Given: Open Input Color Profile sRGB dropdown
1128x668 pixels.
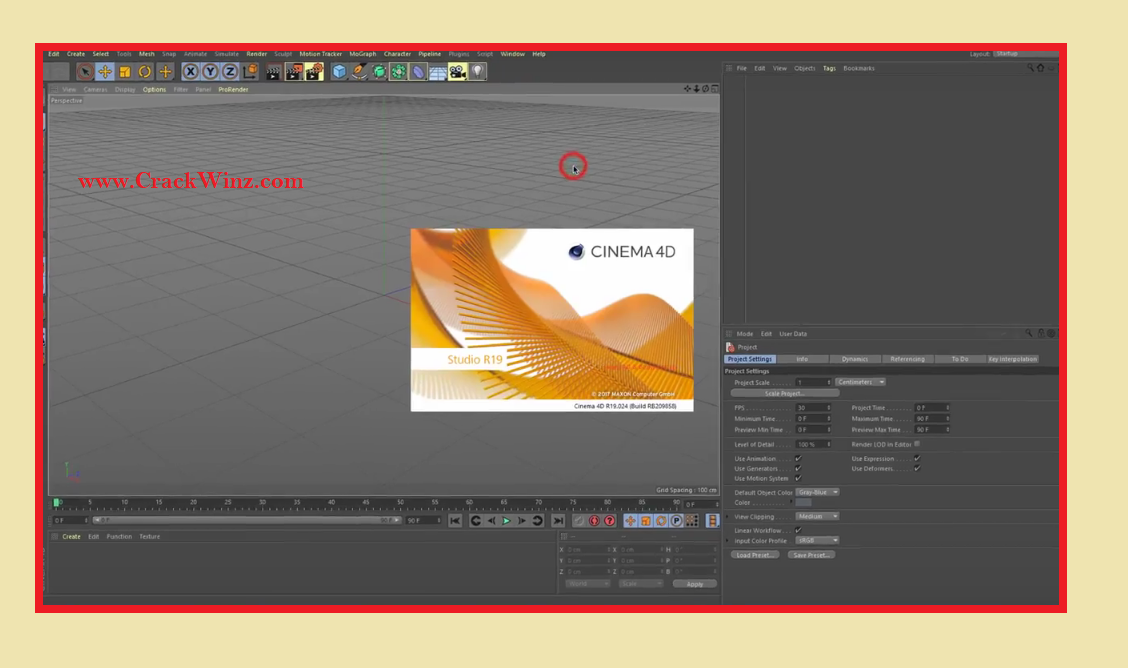Looking at the screenshot, I should point(817,540).
